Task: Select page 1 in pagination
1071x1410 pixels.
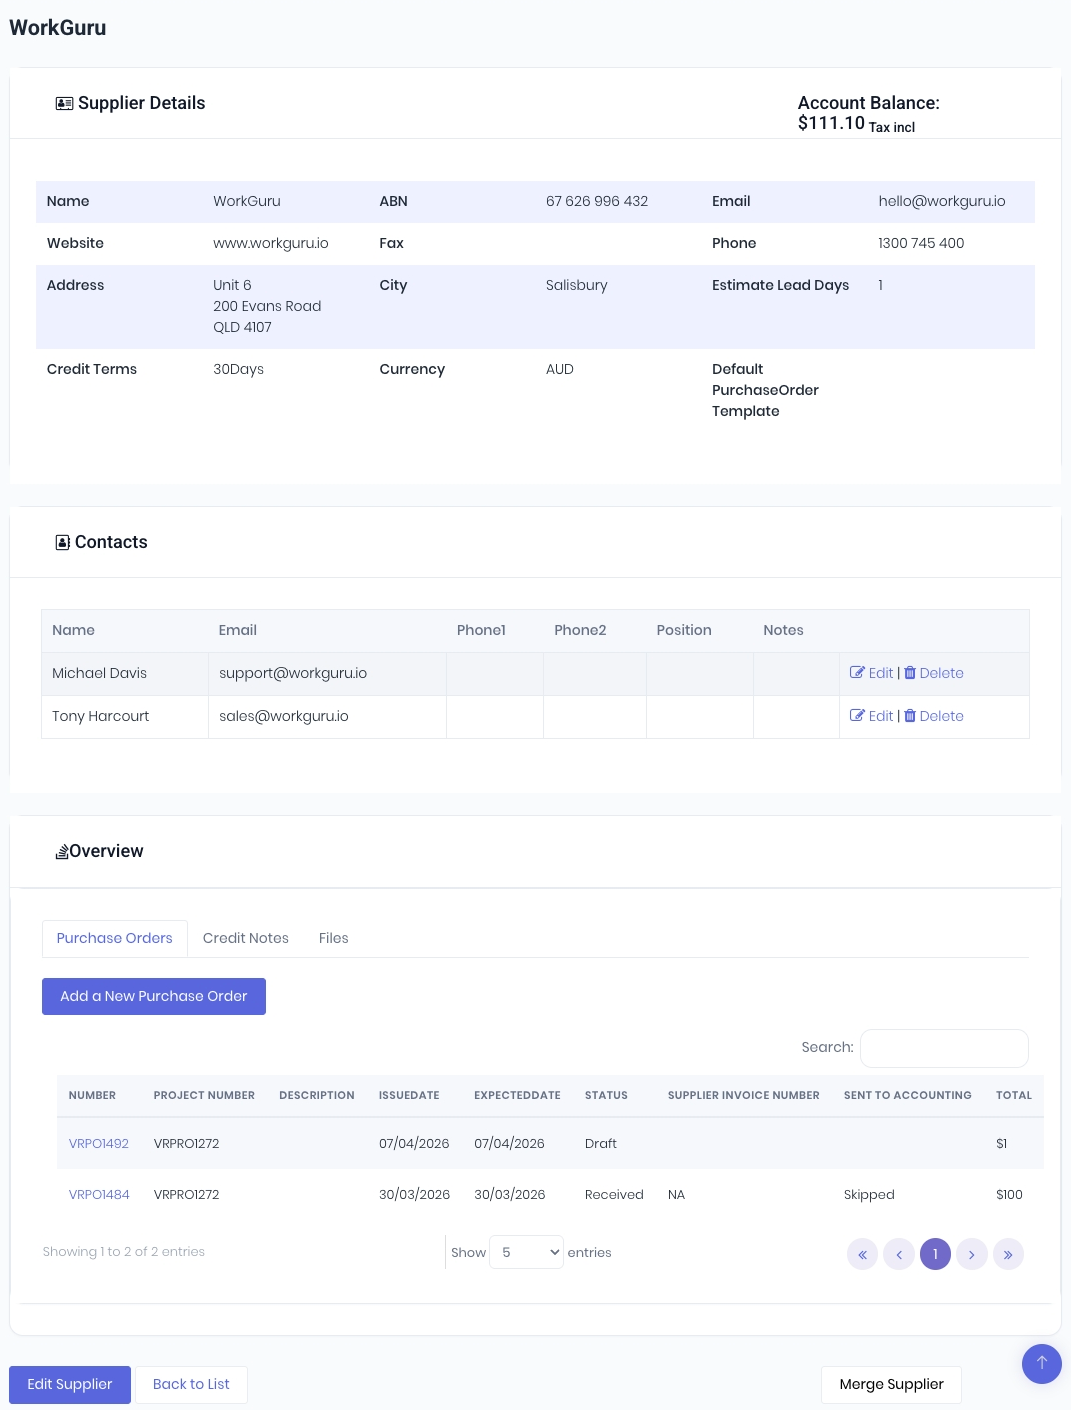Action: [x=935, y=1254]
